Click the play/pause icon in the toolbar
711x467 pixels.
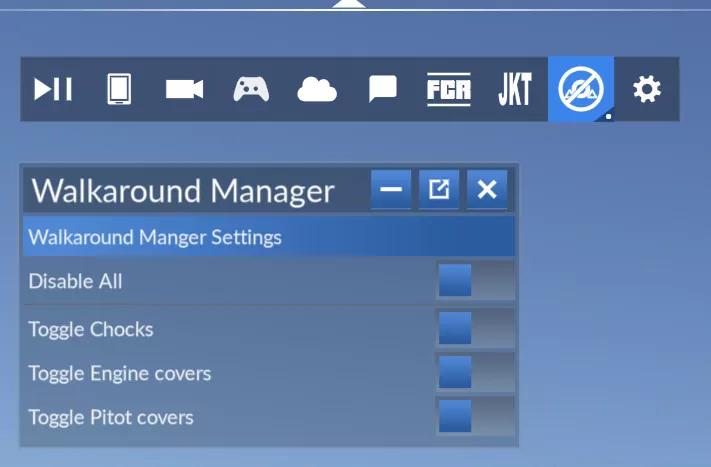tap(53, 89)
